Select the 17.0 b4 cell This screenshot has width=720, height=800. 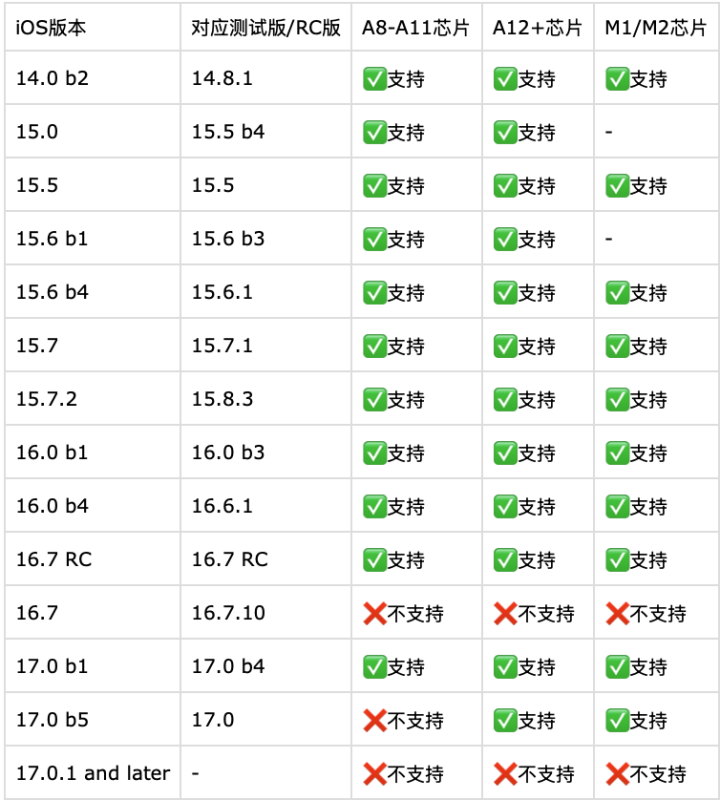point(265,666)
